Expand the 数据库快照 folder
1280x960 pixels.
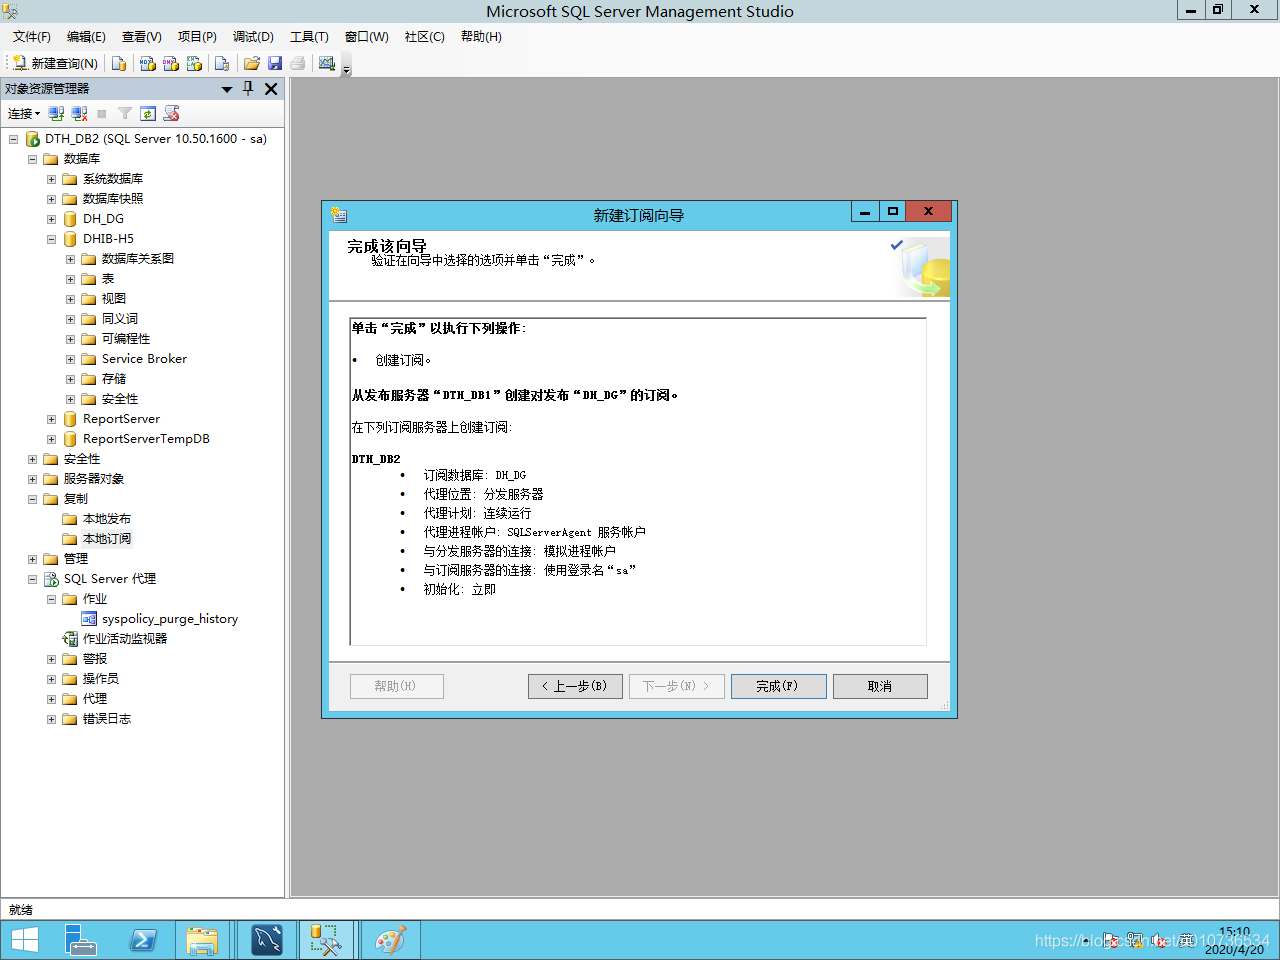[x=51, y=199]
